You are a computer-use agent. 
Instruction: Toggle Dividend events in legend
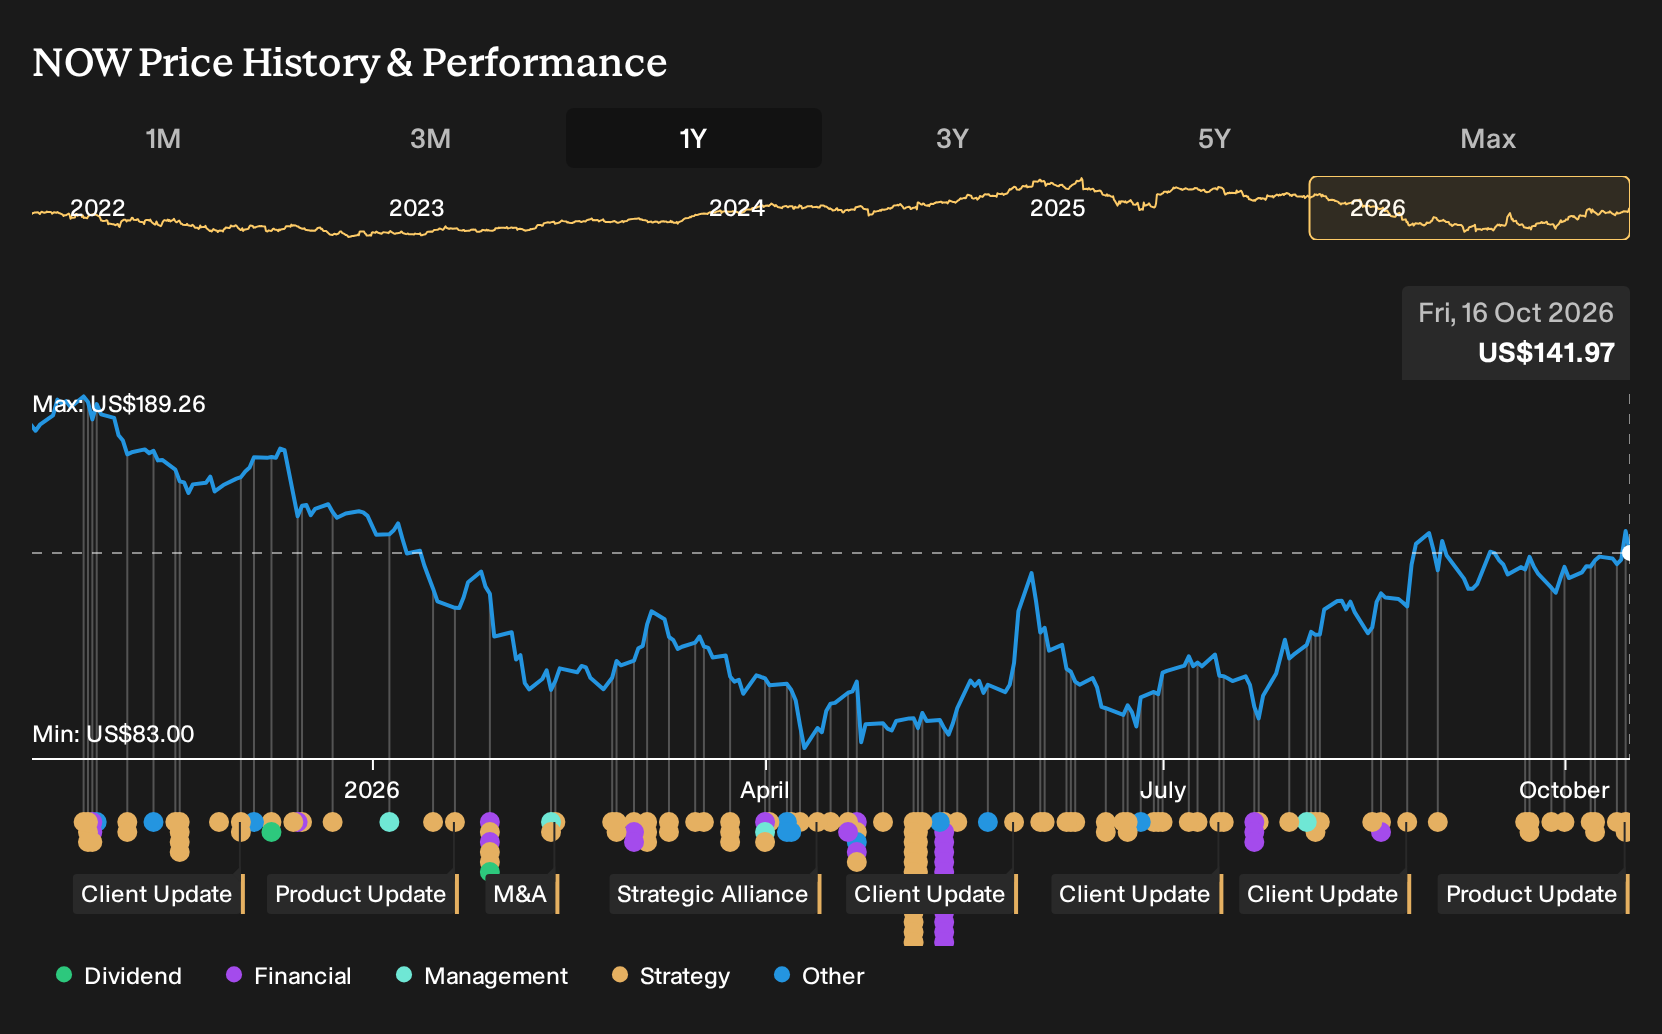(118, 976)
